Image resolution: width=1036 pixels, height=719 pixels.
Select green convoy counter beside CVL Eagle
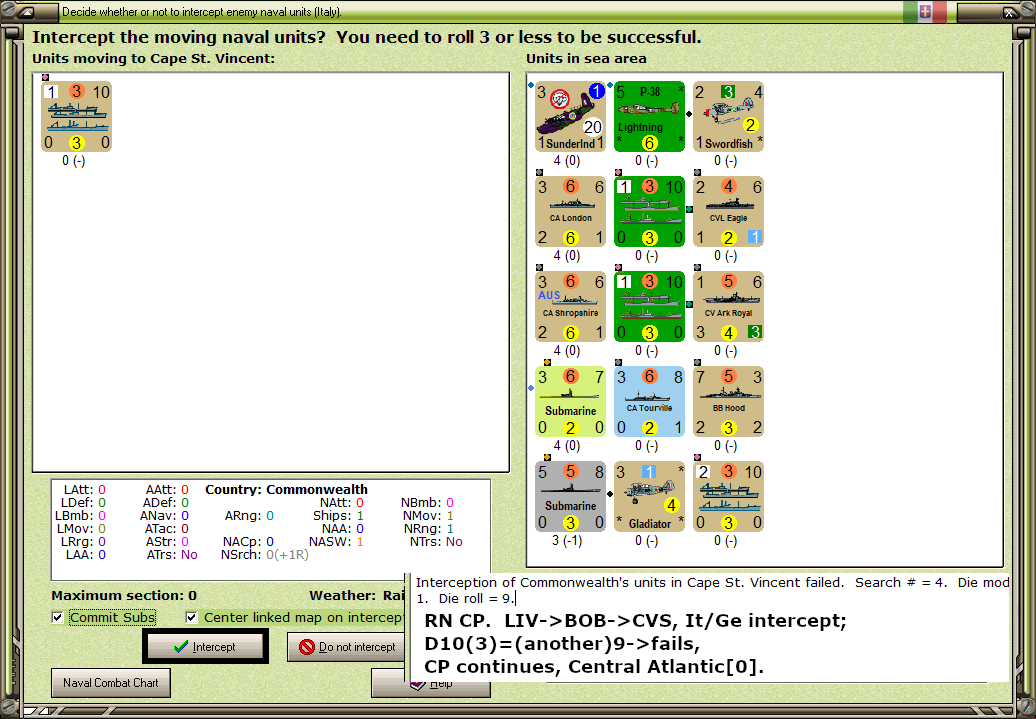tap(649, 211)
